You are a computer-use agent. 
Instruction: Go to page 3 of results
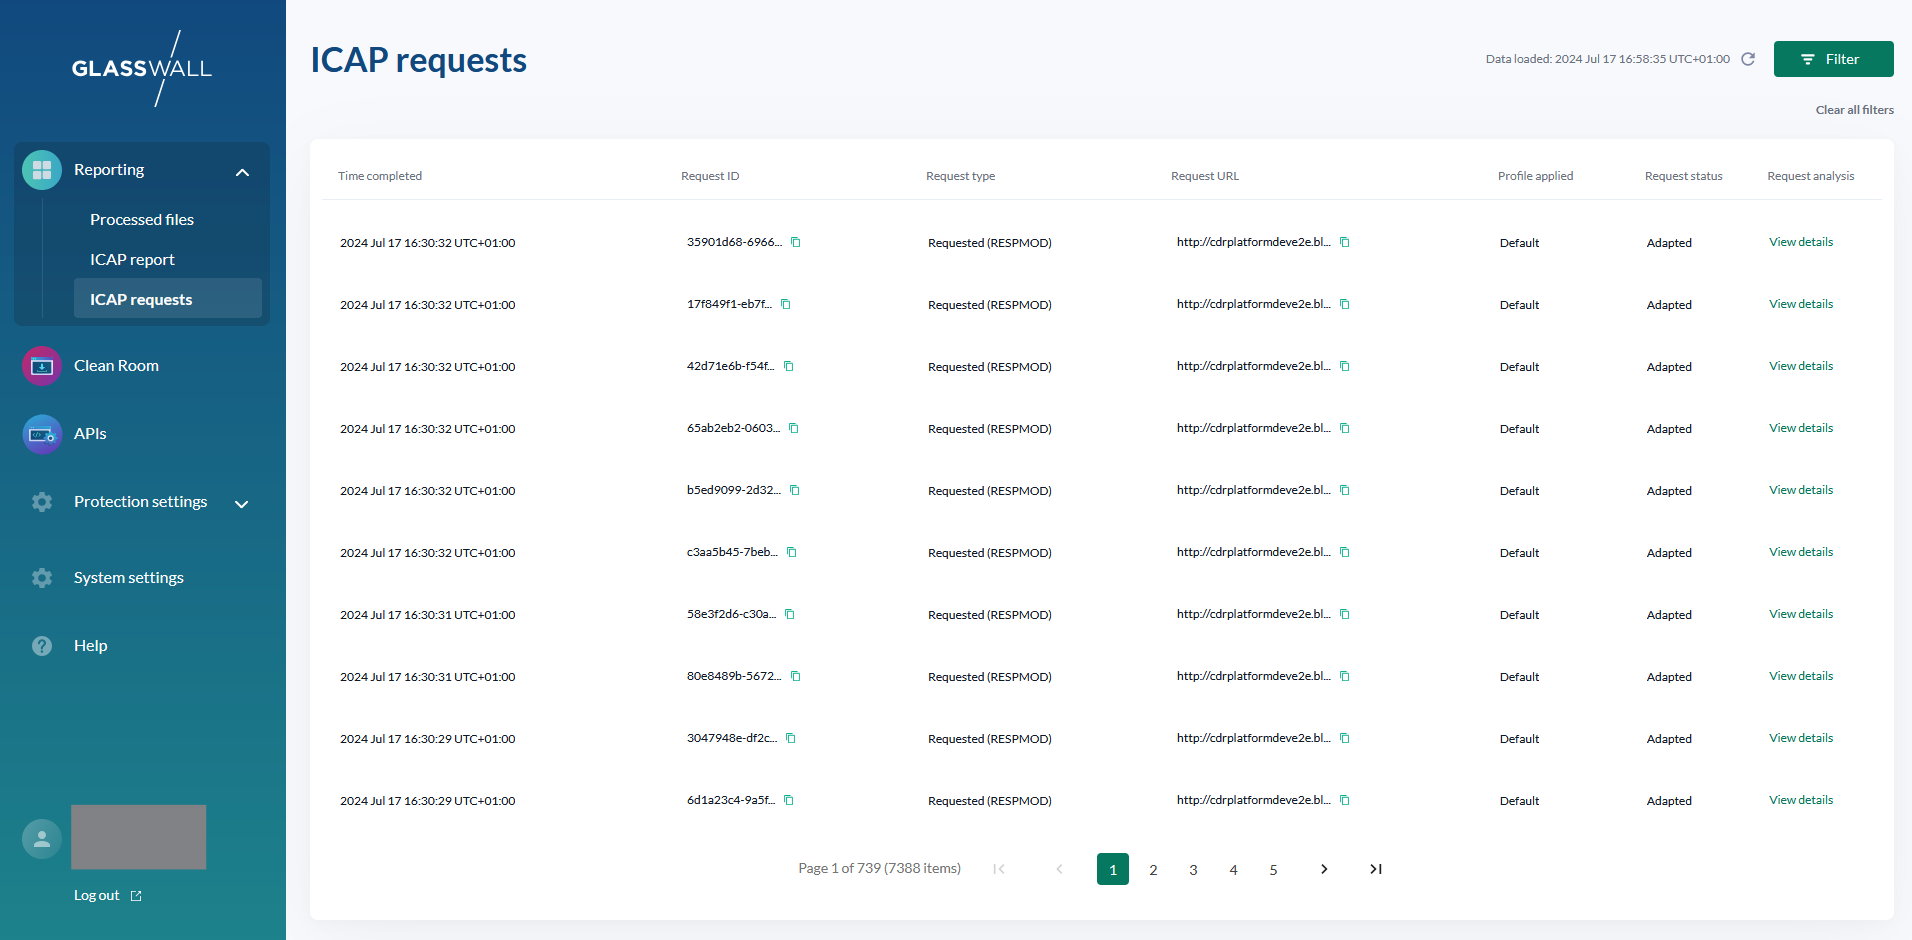click(1193, 870)
